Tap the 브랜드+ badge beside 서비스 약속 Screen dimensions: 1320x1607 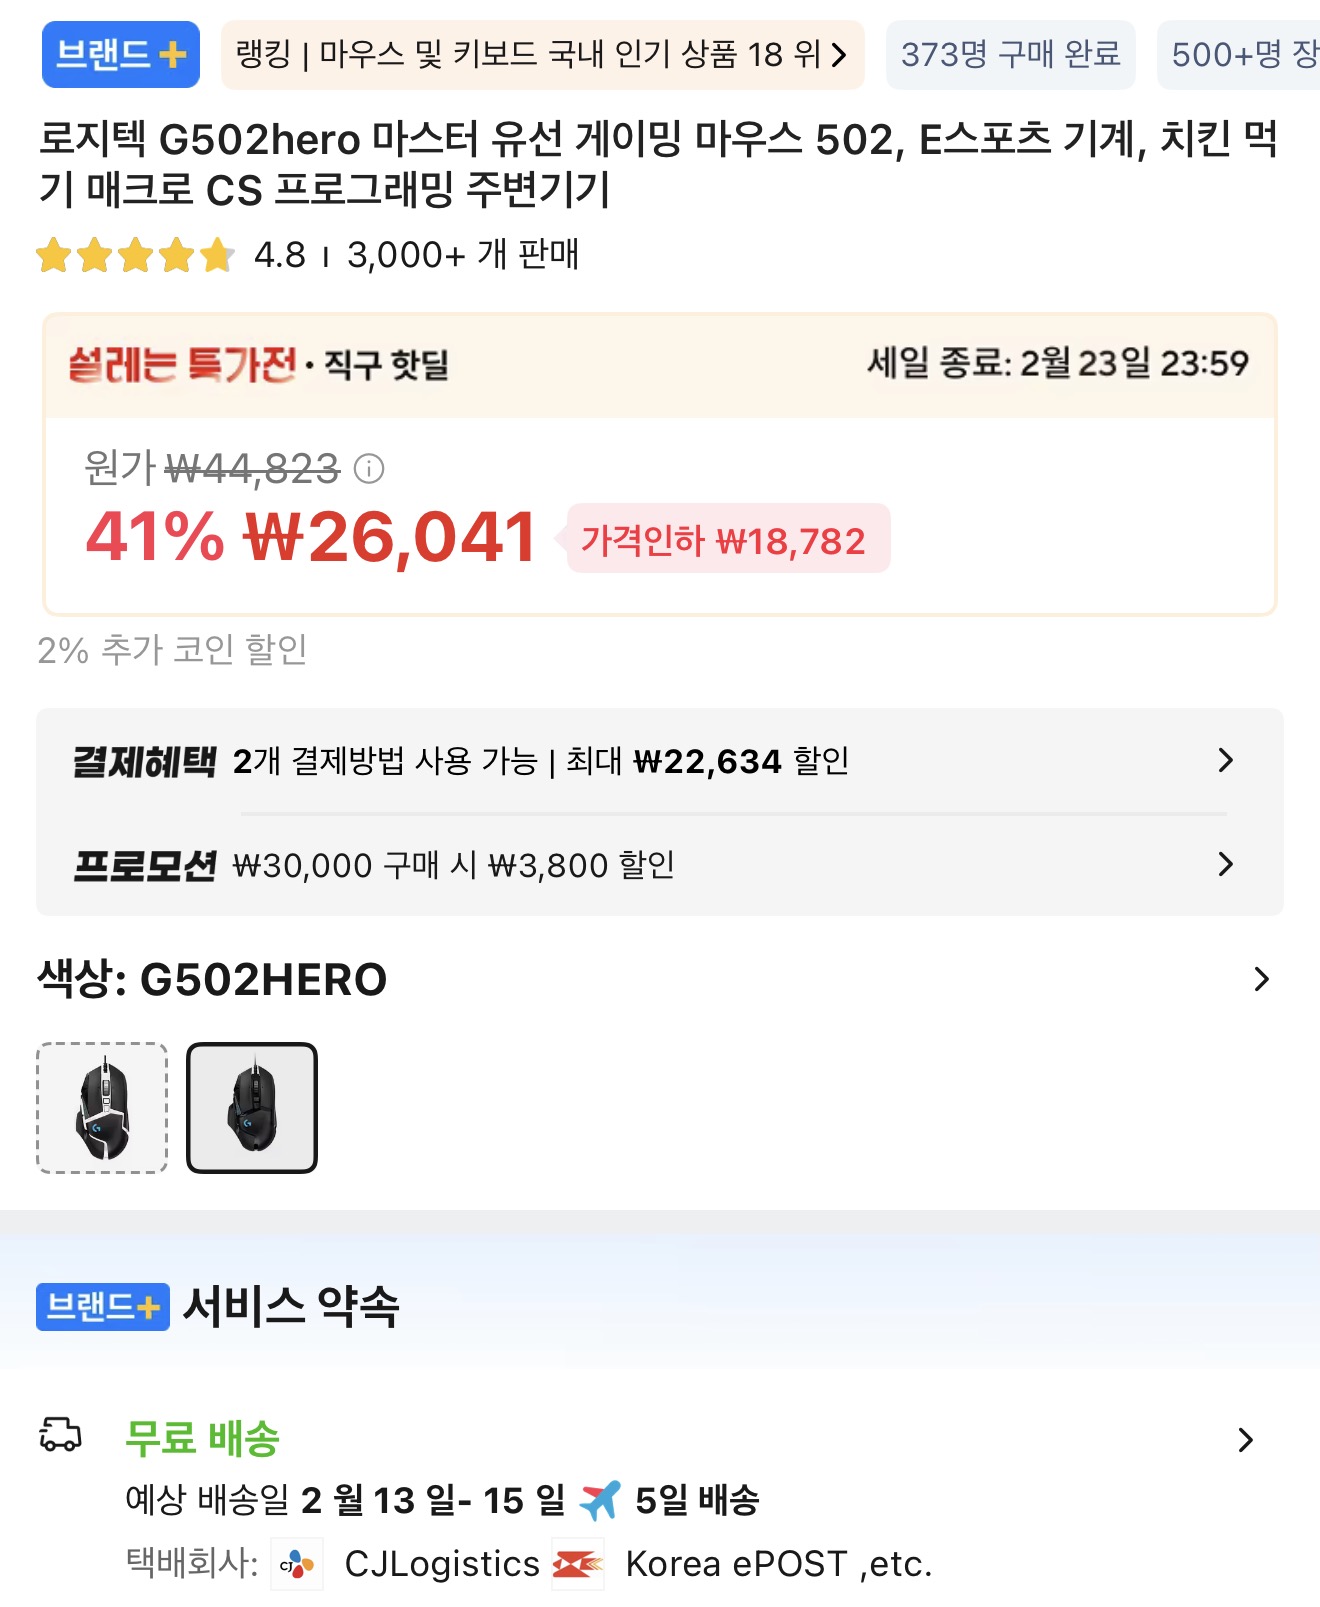[x=102, y=1307]
